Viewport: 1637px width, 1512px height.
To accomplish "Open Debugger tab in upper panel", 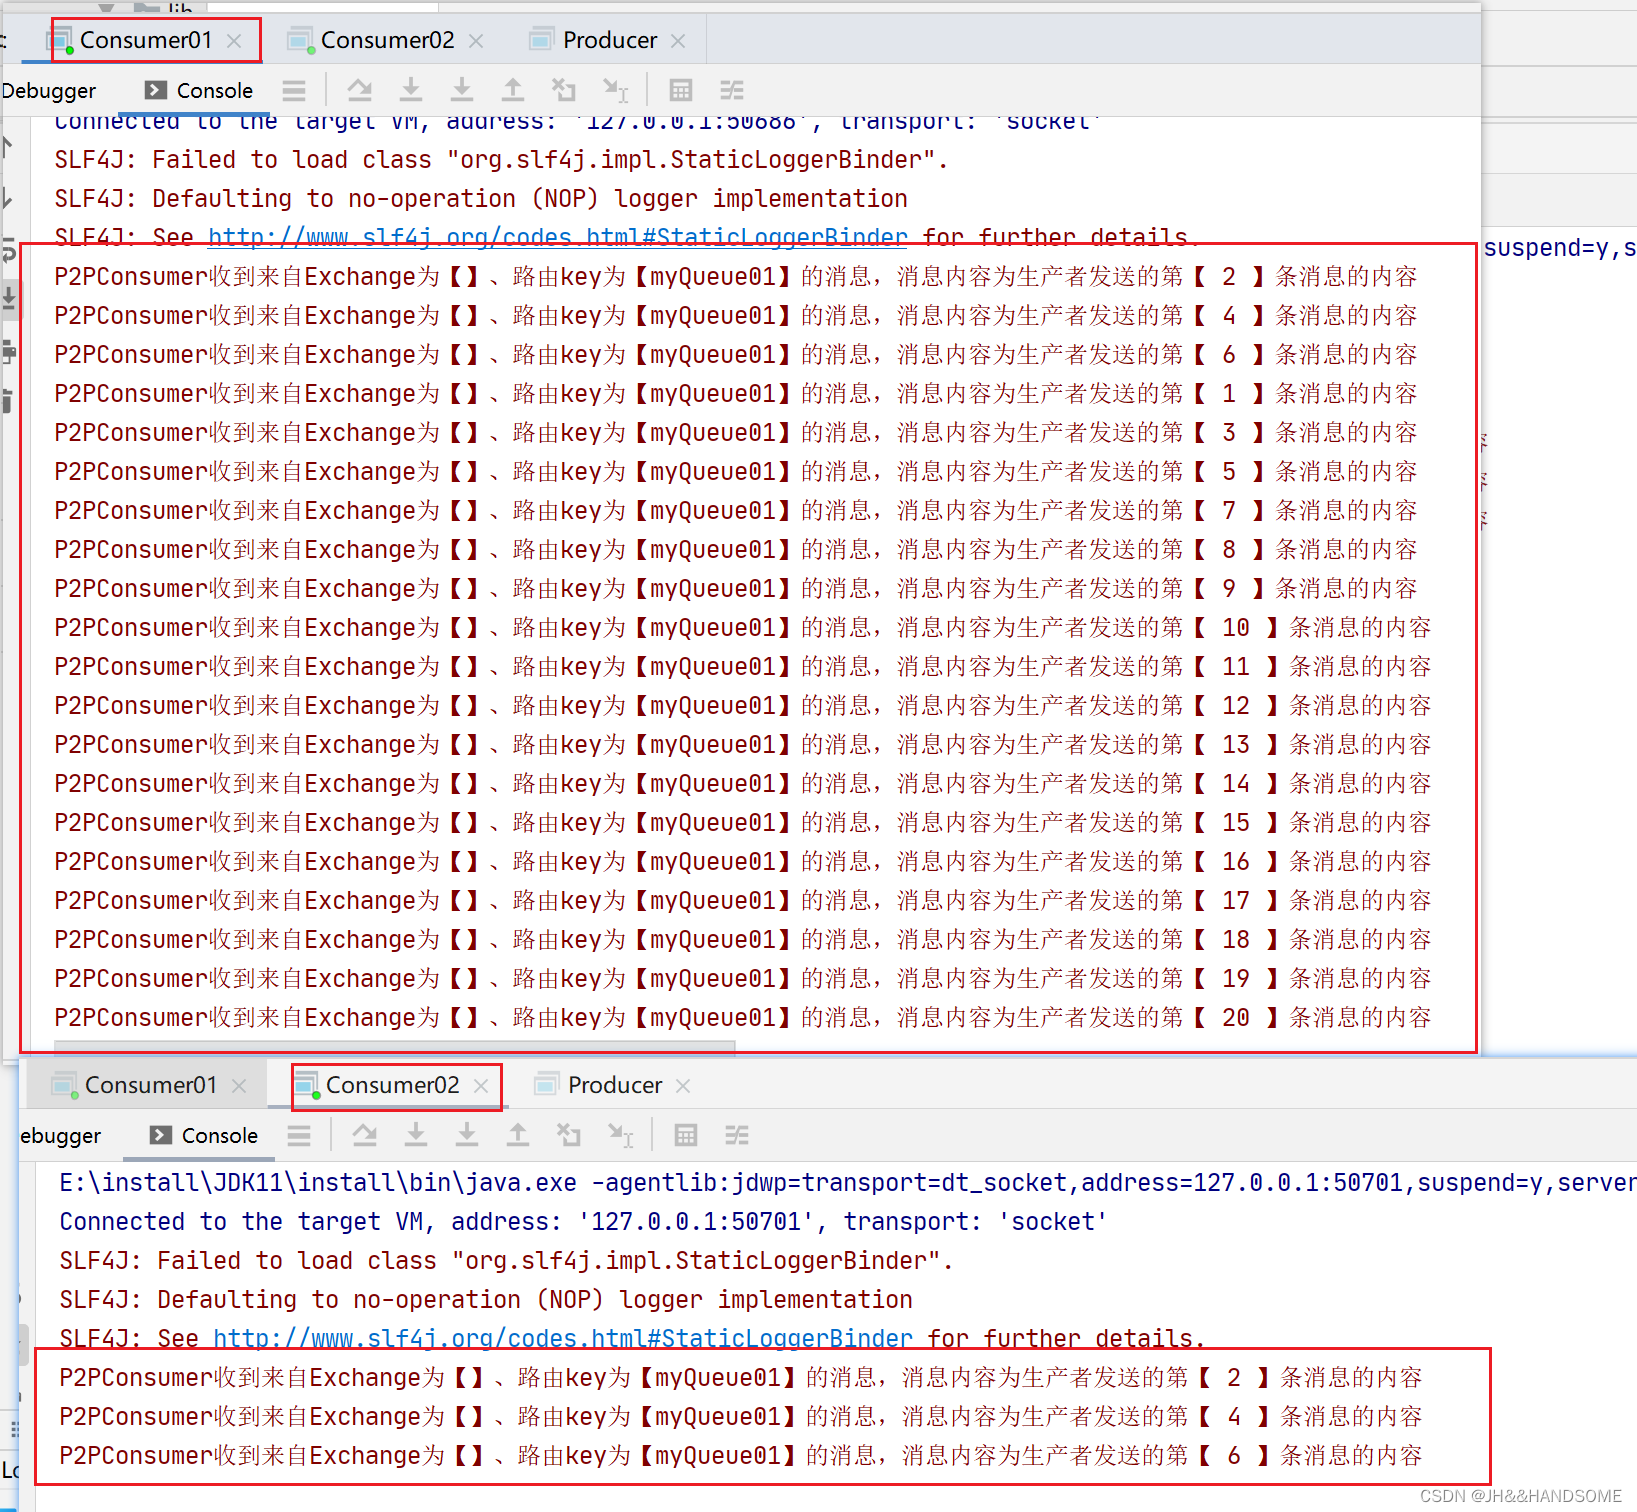I will [x=48, y=91].
